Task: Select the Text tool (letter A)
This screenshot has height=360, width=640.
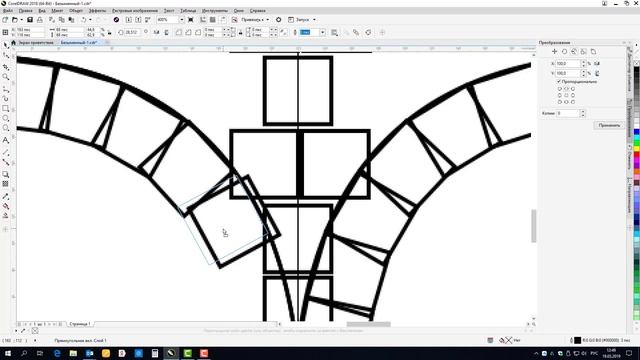Action: (6, 140)
